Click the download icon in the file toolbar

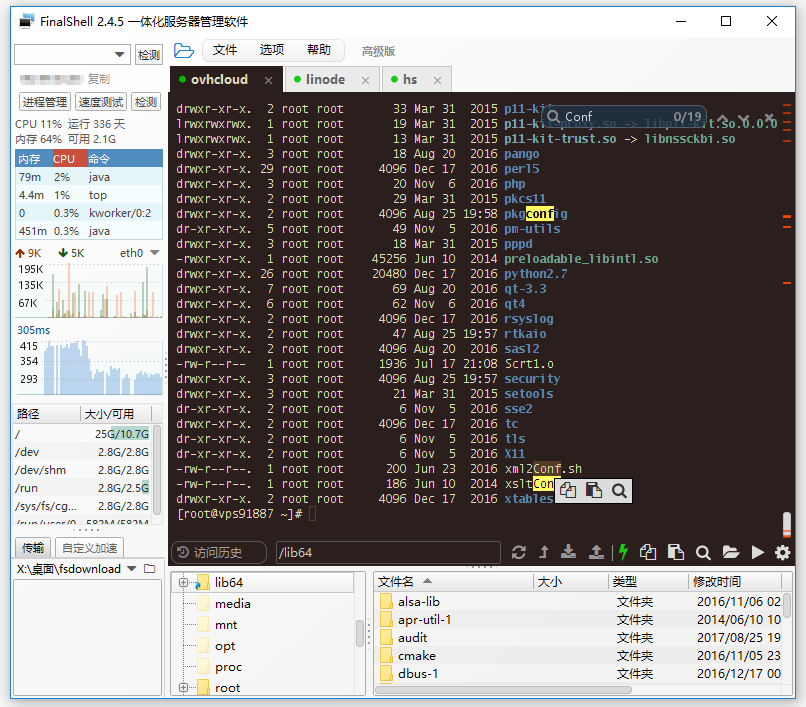pyautogui.click(x=570, y=552)
